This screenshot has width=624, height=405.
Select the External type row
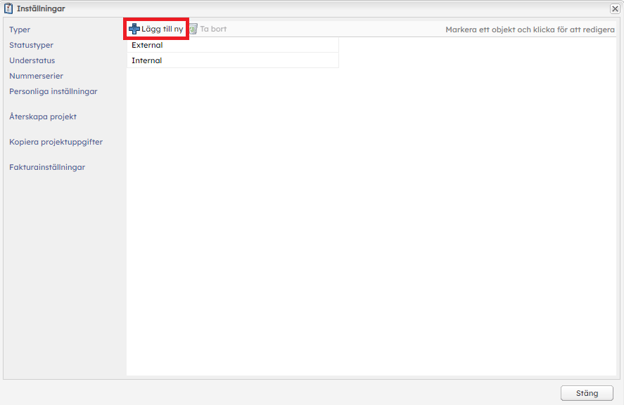(232, 45)
